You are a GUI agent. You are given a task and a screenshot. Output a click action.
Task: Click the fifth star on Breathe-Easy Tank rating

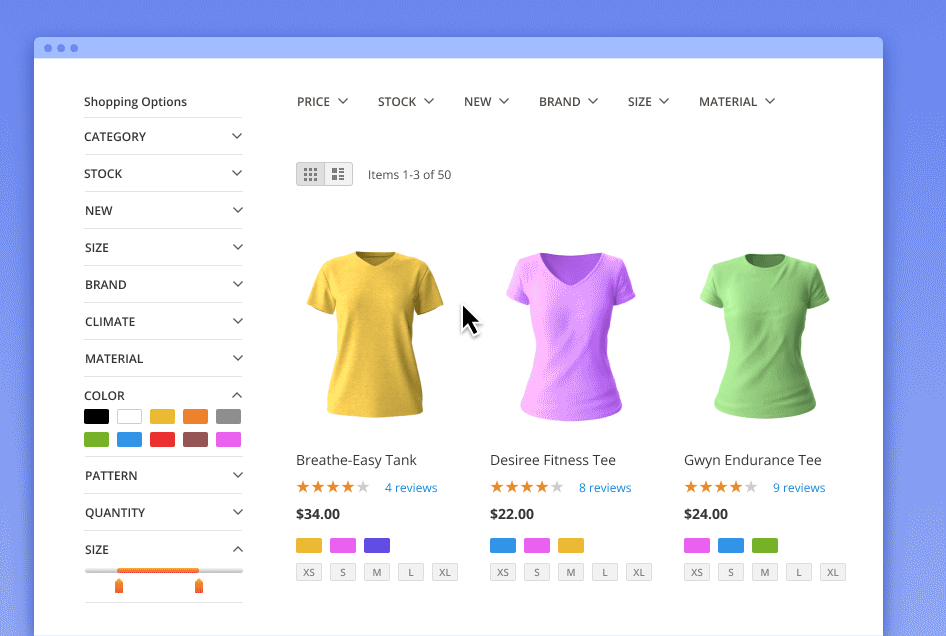coord(364,487)
